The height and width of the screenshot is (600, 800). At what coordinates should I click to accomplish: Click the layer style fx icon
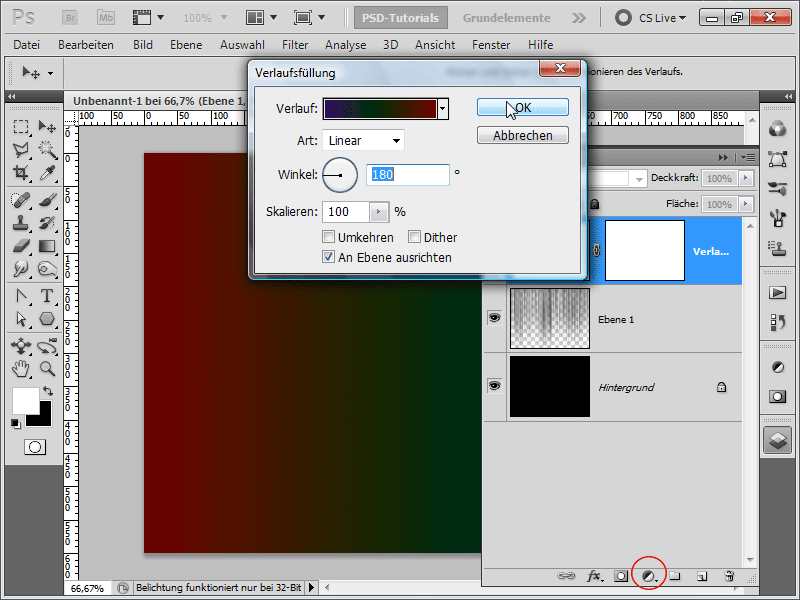click(x=594, y=576)
